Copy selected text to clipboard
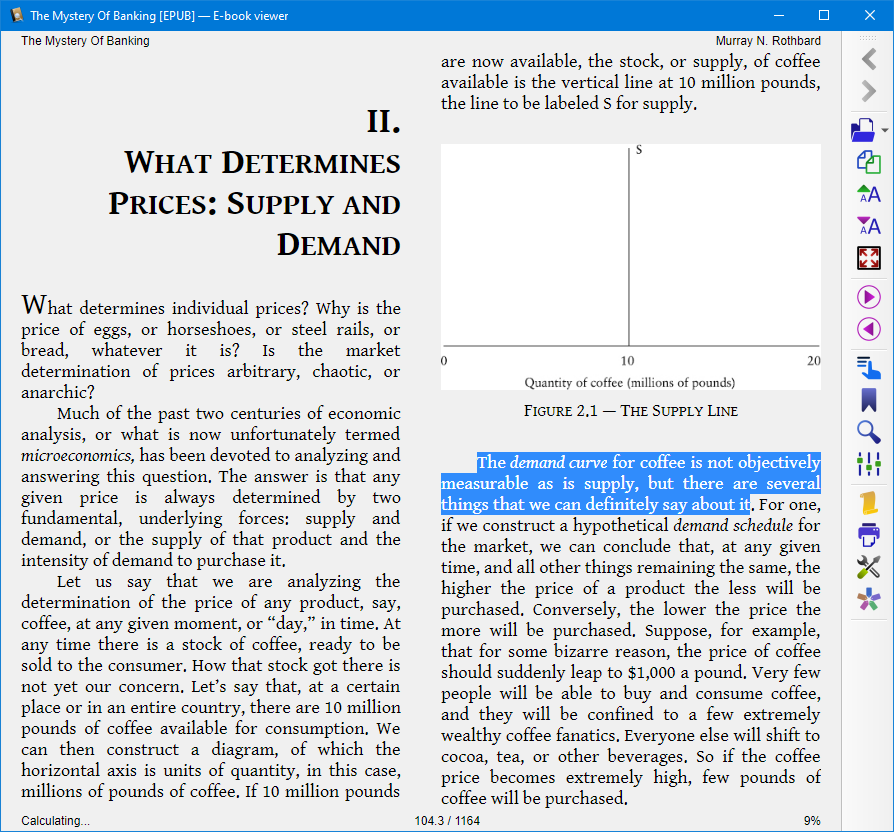Image resolution: width=894 pixels, height=832 pixels. click(868, 162)
